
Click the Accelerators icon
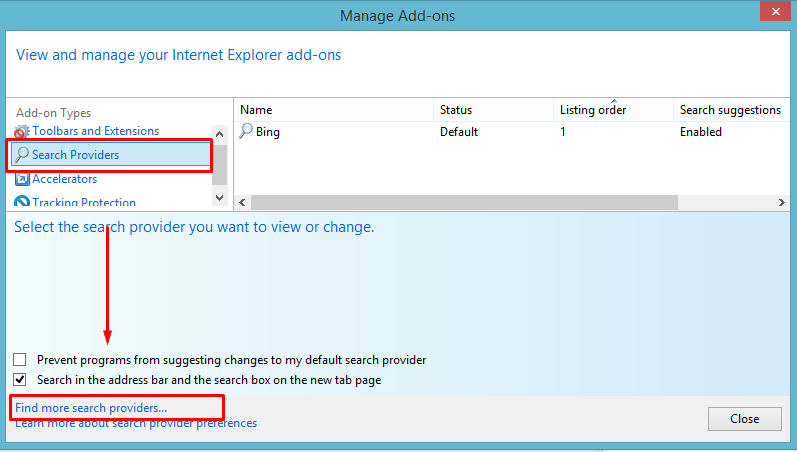pyautogui.click(x=22, y=179)
